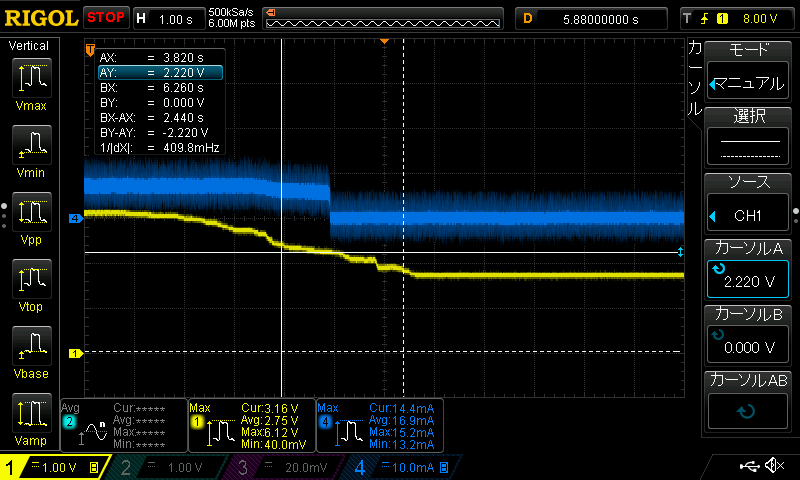Toggle channel 1 at 1.00 V
The image size is (800, 480).
[x=52, y=467]
